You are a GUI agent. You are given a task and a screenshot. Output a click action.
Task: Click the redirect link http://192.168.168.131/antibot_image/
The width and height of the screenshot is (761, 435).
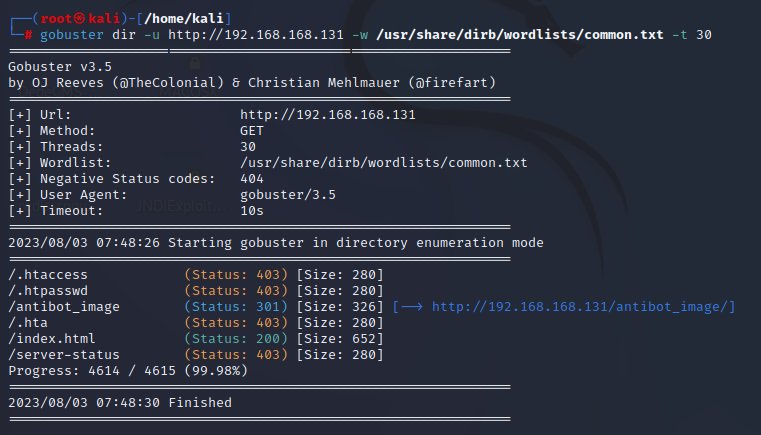[x=579, y=307]
